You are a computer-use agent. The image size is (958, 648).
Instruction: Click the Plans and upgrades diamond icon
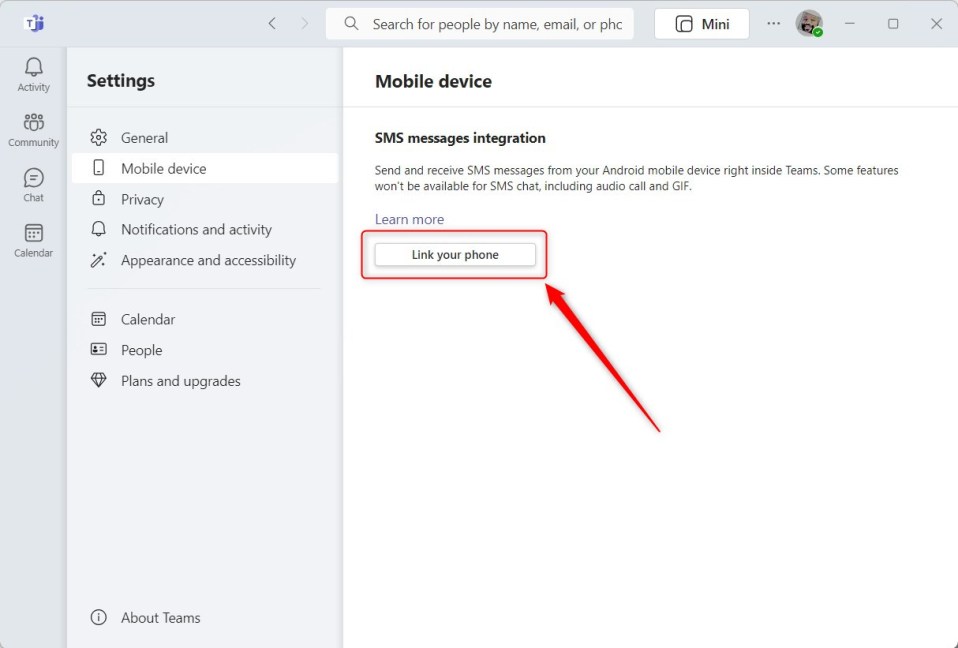98,380
